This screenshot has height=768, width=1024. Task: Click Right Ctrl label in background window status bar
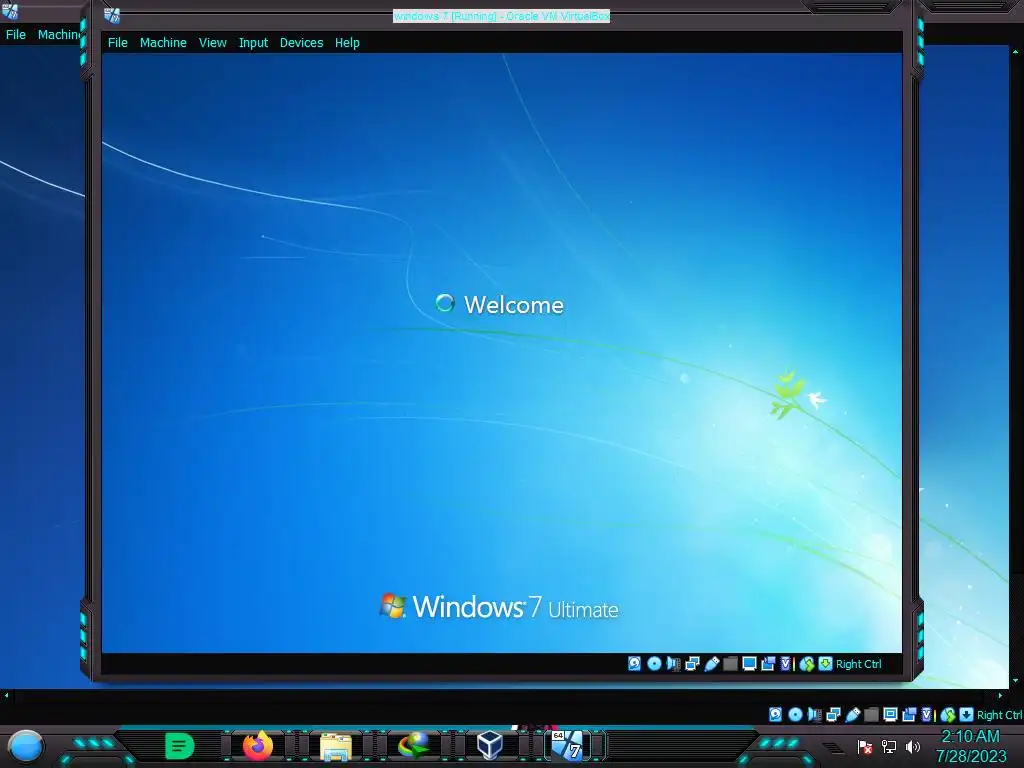point(1000,714)
